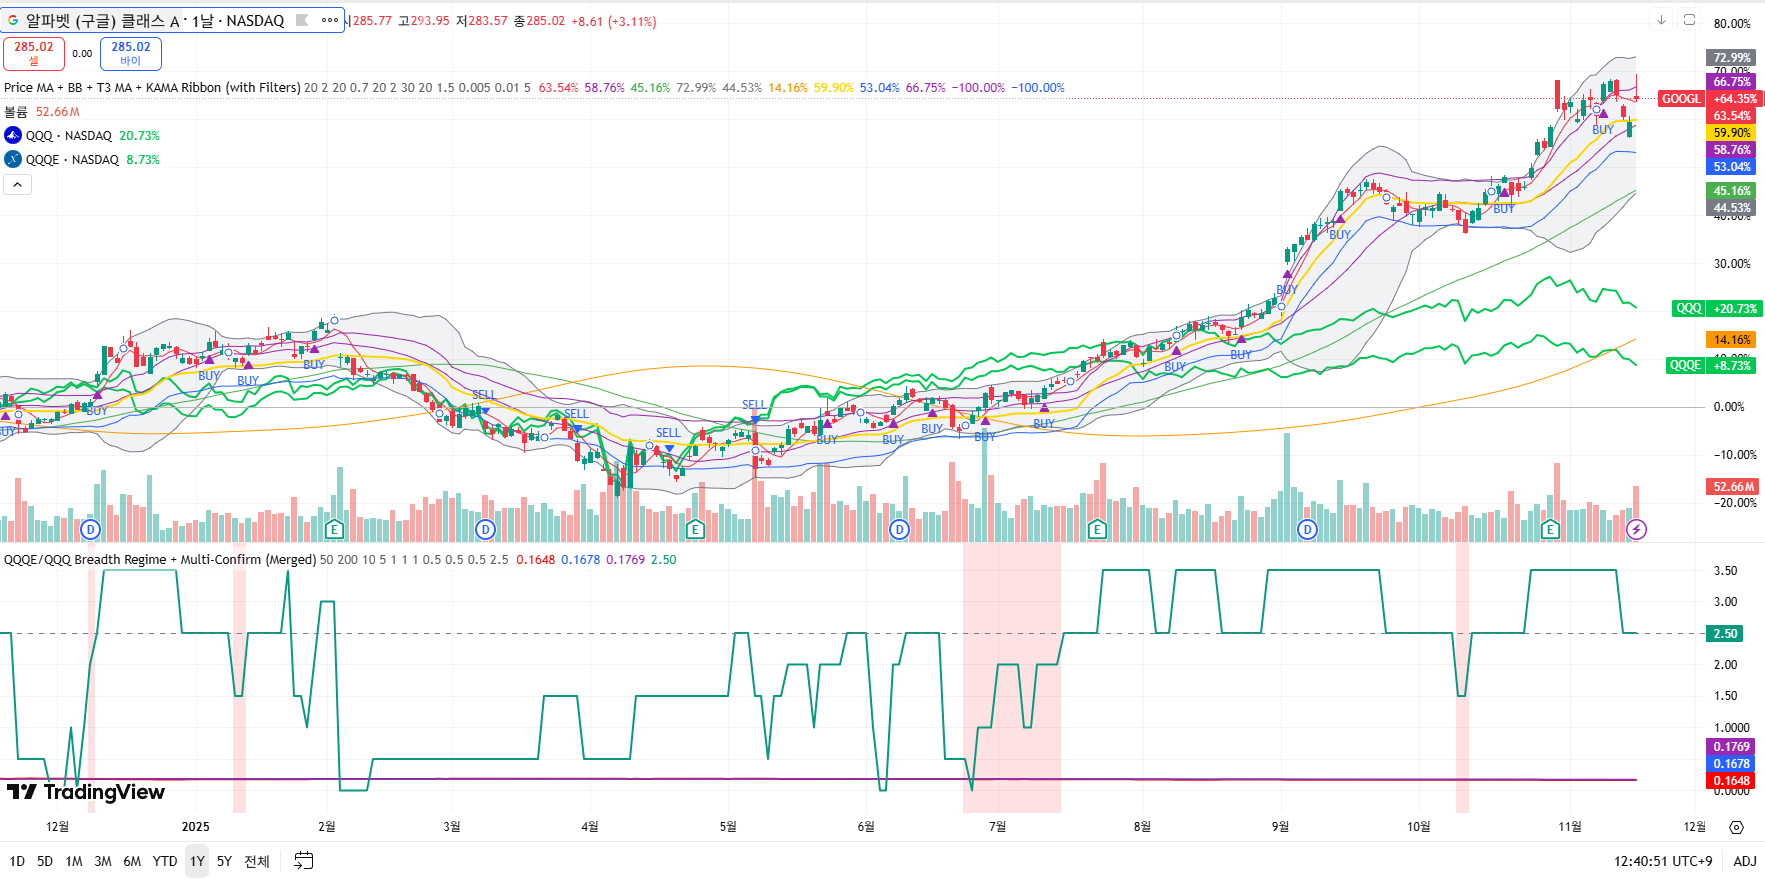Choose the YTD time range
Viewport: 1765px width, 879px height.
pyautogui.click(x=165, y=861)
